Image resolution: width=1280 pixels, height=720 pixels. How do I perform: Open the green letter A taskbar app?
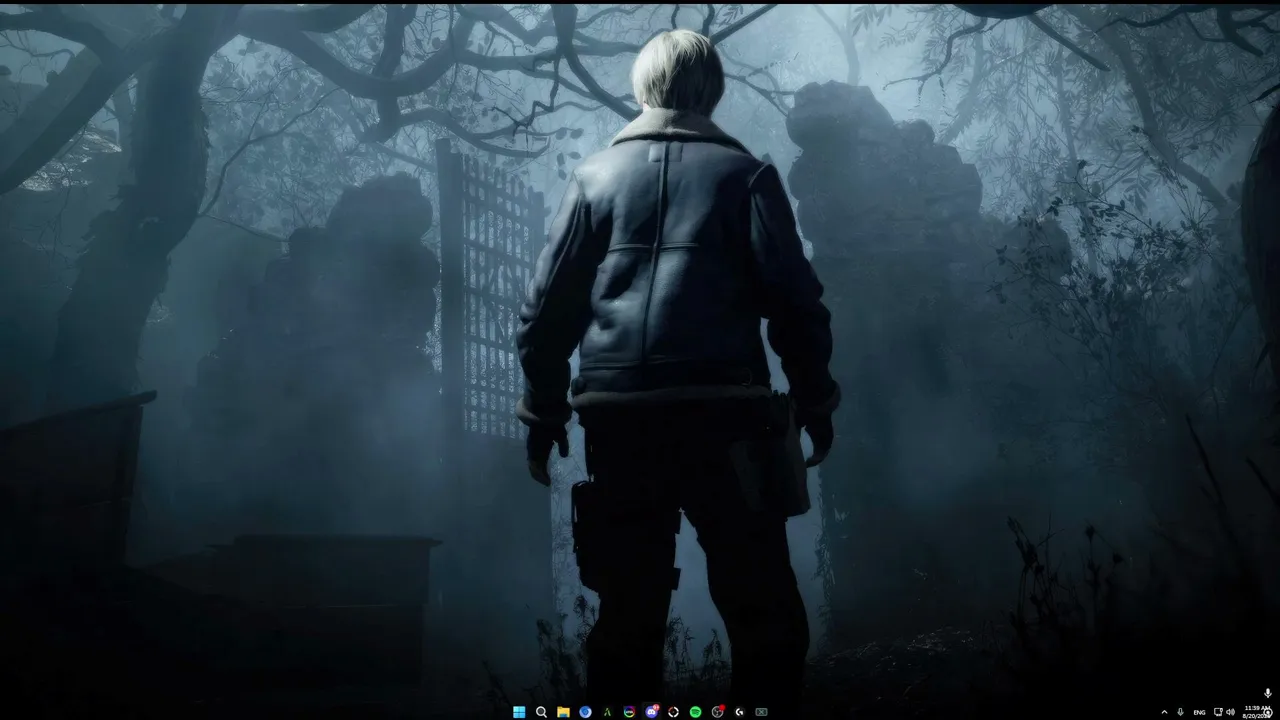point(607,712)
